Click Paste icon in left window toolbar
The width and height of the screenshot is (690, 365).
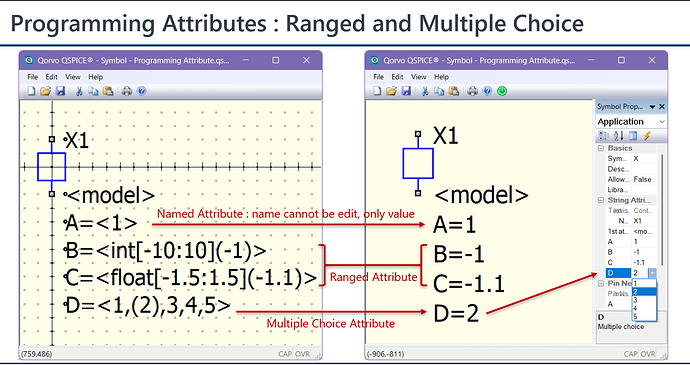(x=108, y=91)
